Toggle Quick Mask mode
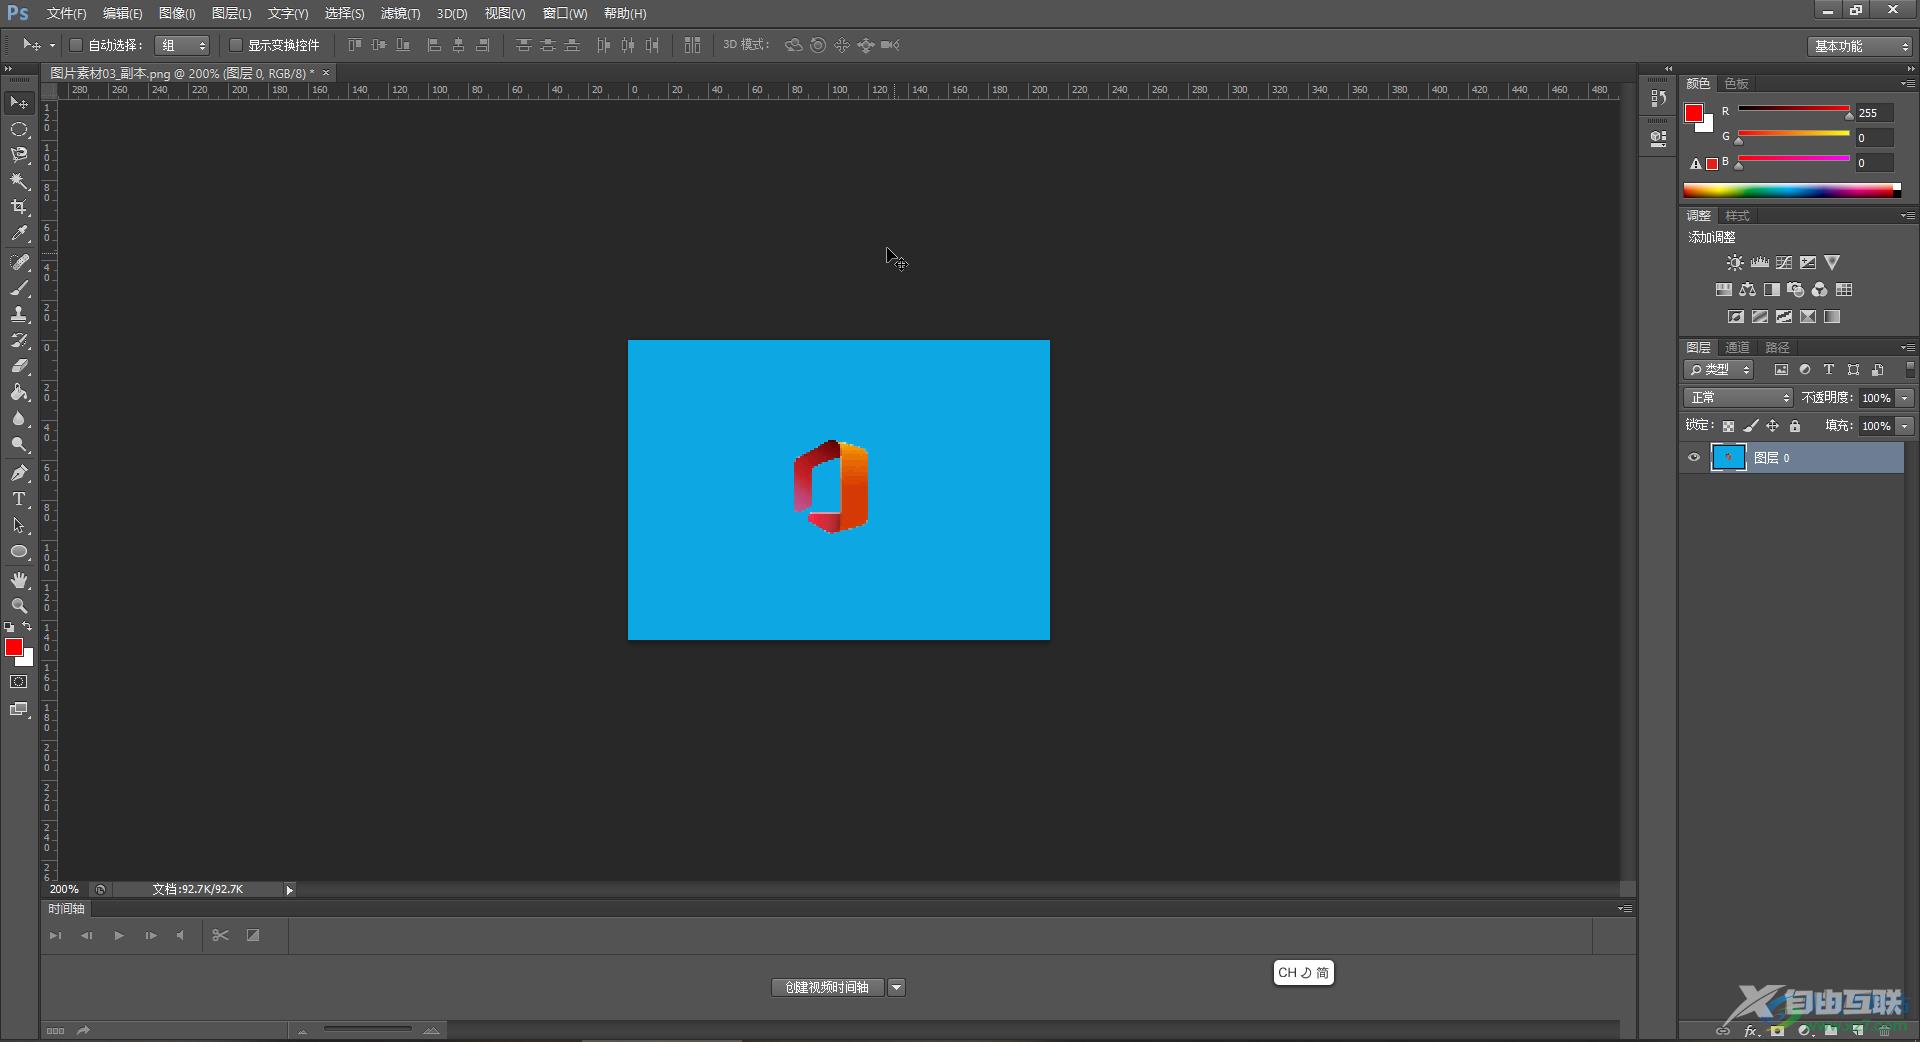 click(19, 682)
